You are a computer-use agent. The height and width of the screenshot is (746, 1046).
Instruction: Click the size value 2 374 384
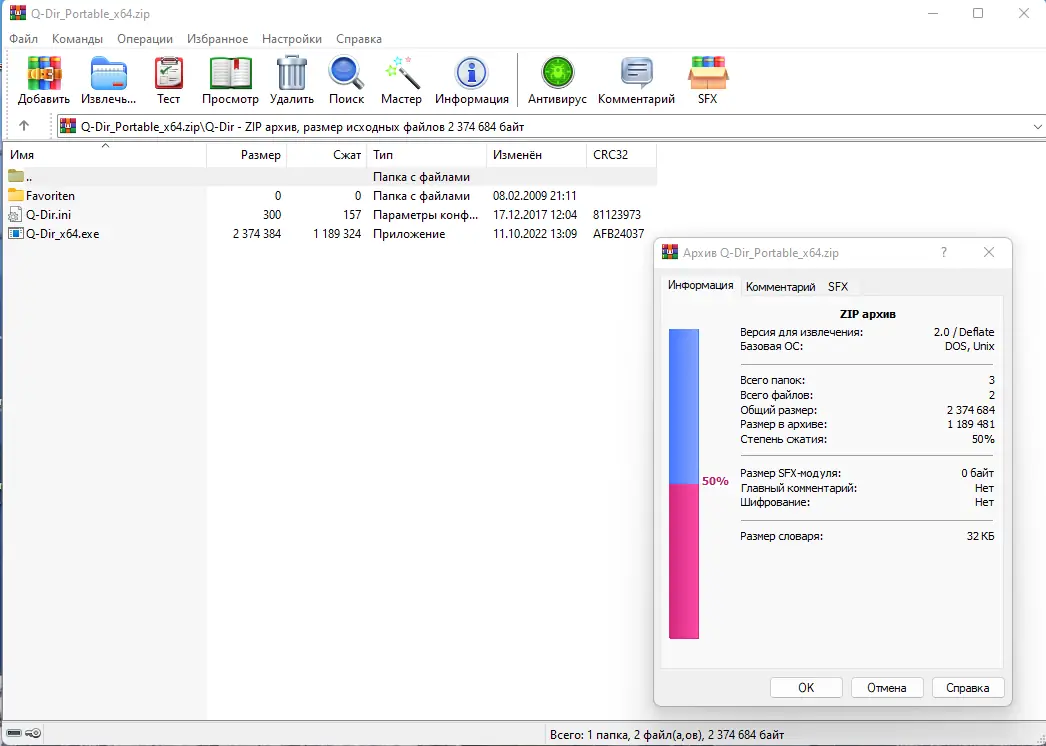[x=257, y=234]
